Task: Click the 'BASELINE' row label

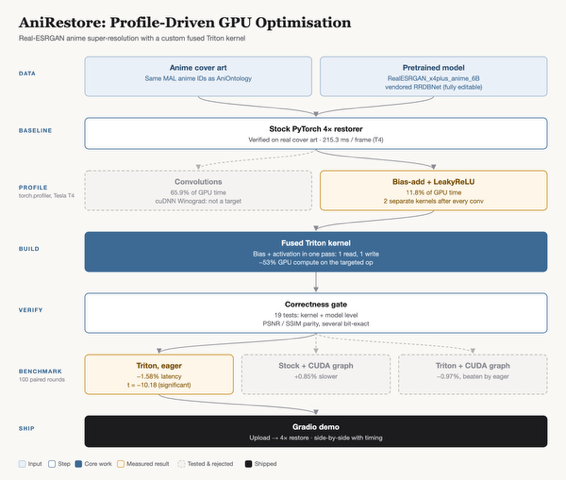Action: 35,130
